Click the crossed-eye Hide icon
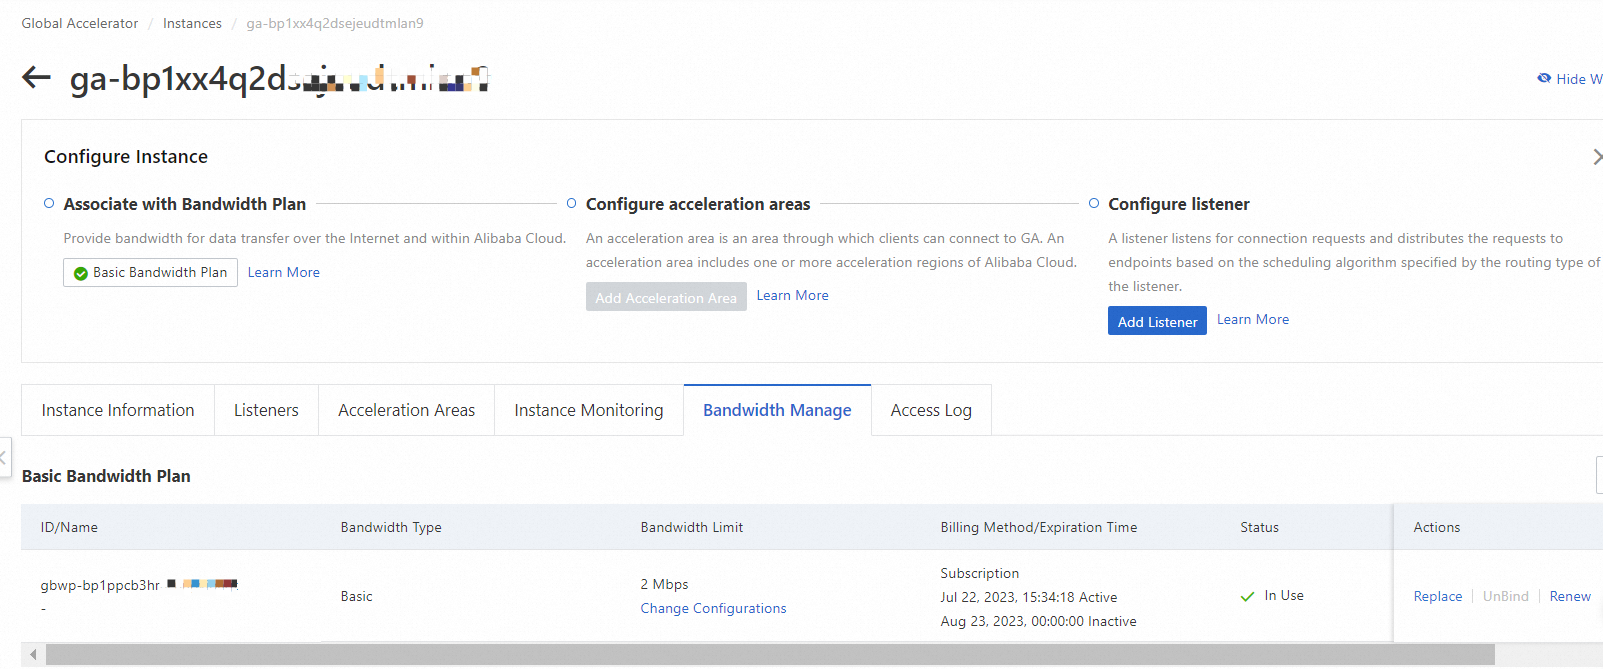Image resolution: width=1603 pixels, height=669 pixels. coord(1544,78)
